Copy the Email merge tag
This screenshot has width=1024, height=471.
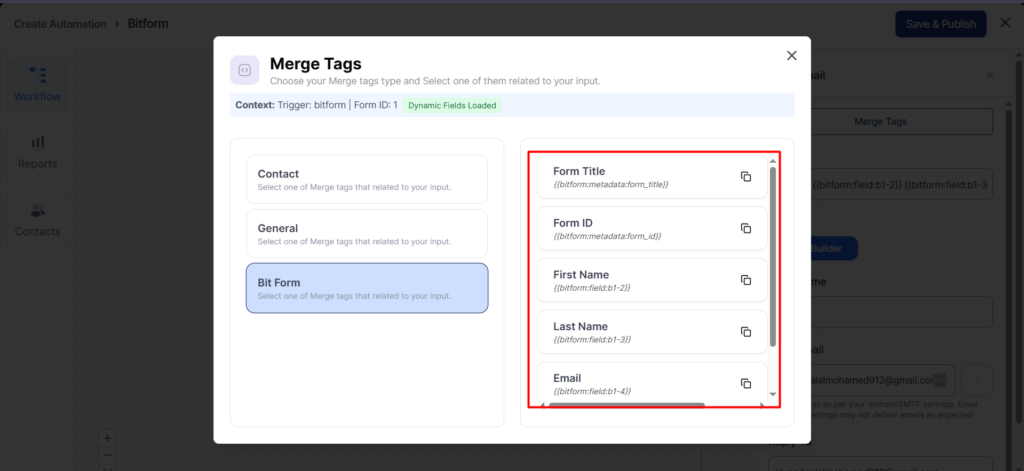[x=745, y=383]
